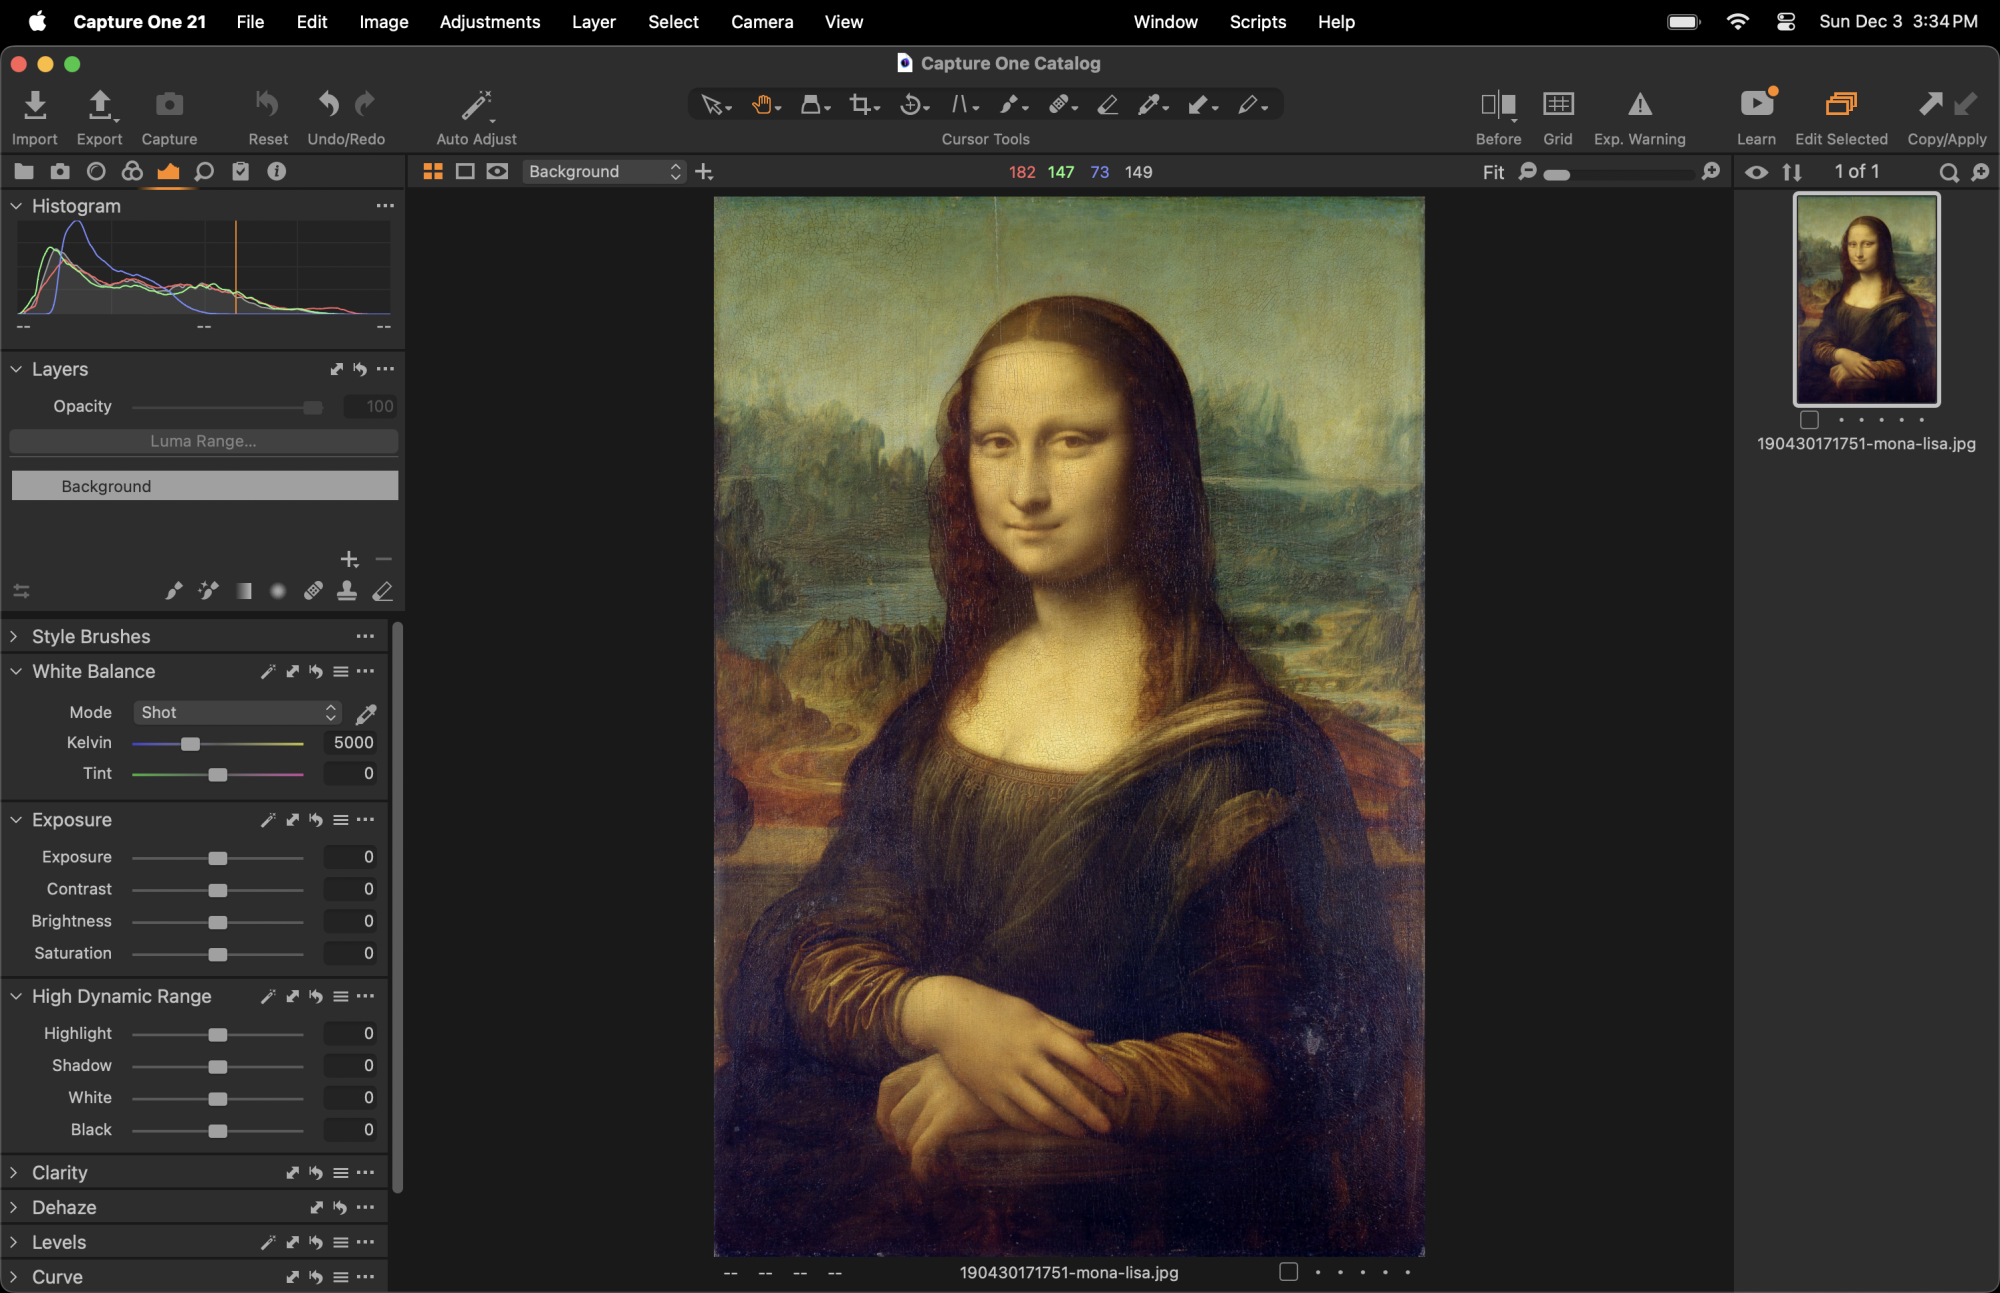The image size is (2000, 1293).
Task: Click the Contrast value field
Action: 352,889
